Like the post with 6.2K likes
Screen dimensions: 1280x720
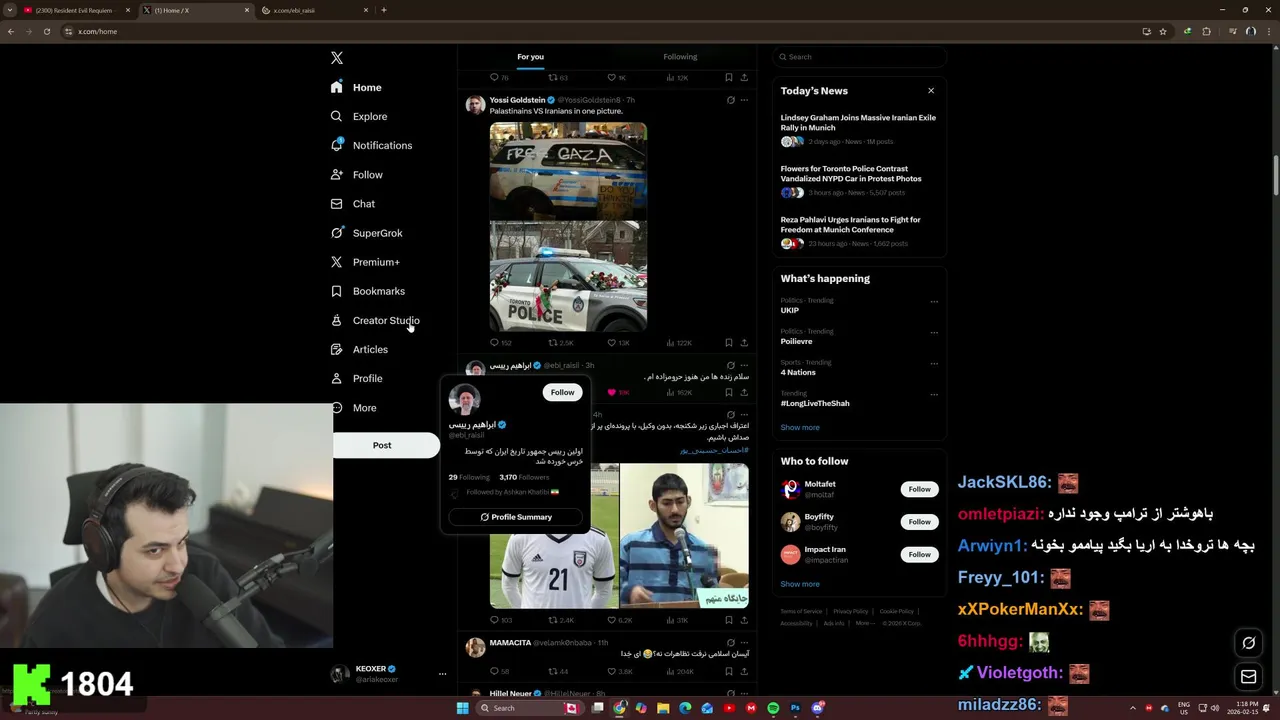619,620
